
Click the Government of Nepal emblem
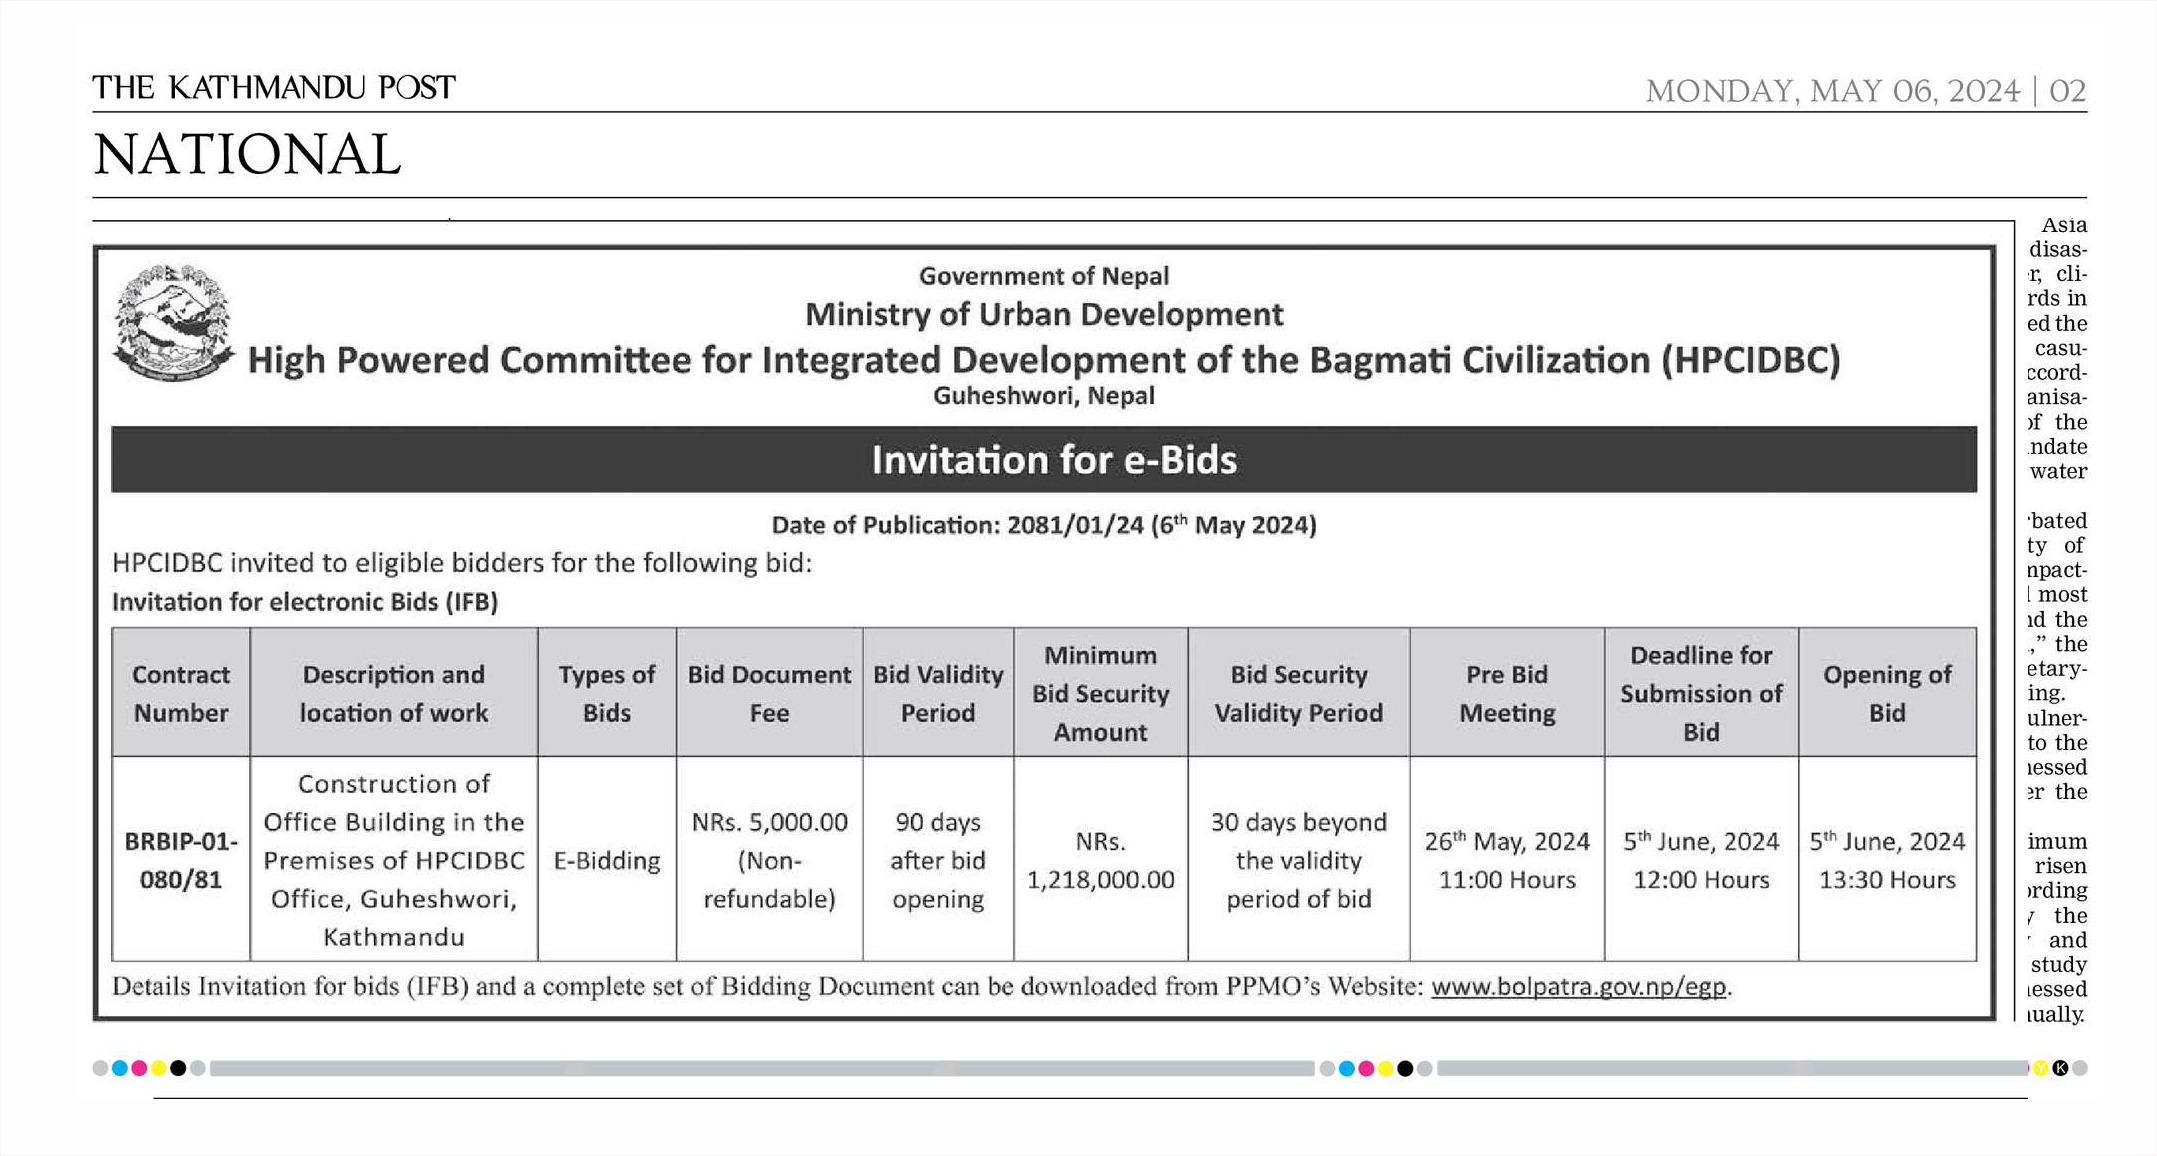click(173, 322)
